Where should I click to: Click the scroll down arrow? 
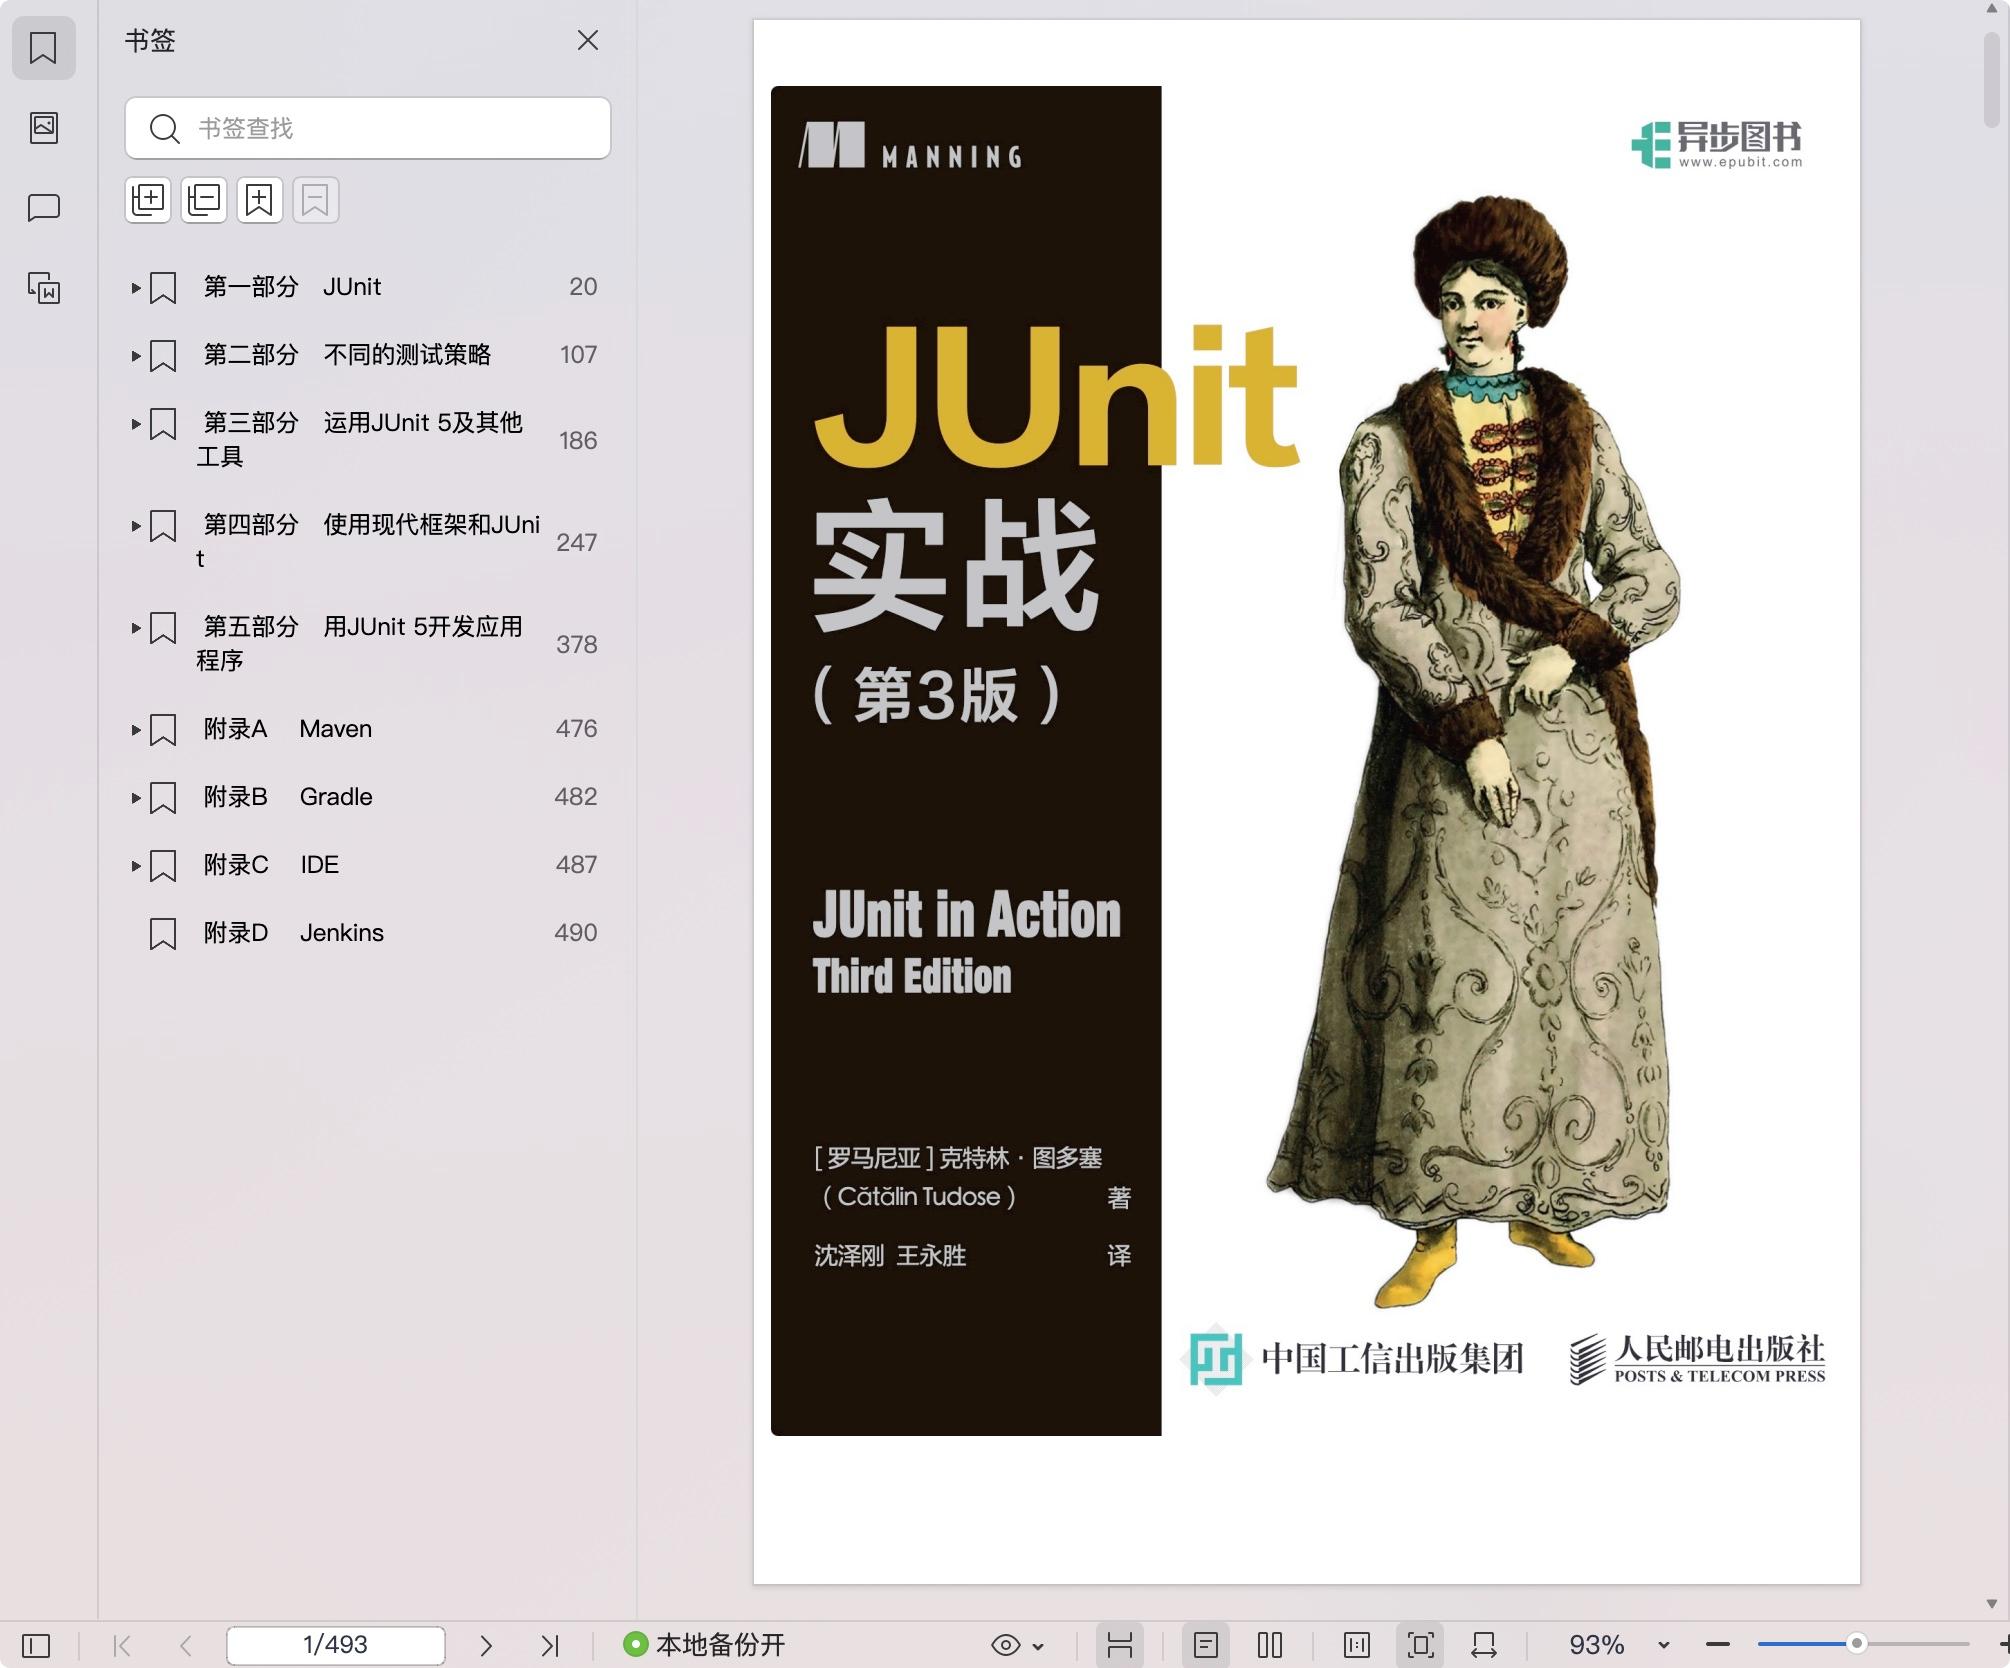(x=1992, y=1604)
